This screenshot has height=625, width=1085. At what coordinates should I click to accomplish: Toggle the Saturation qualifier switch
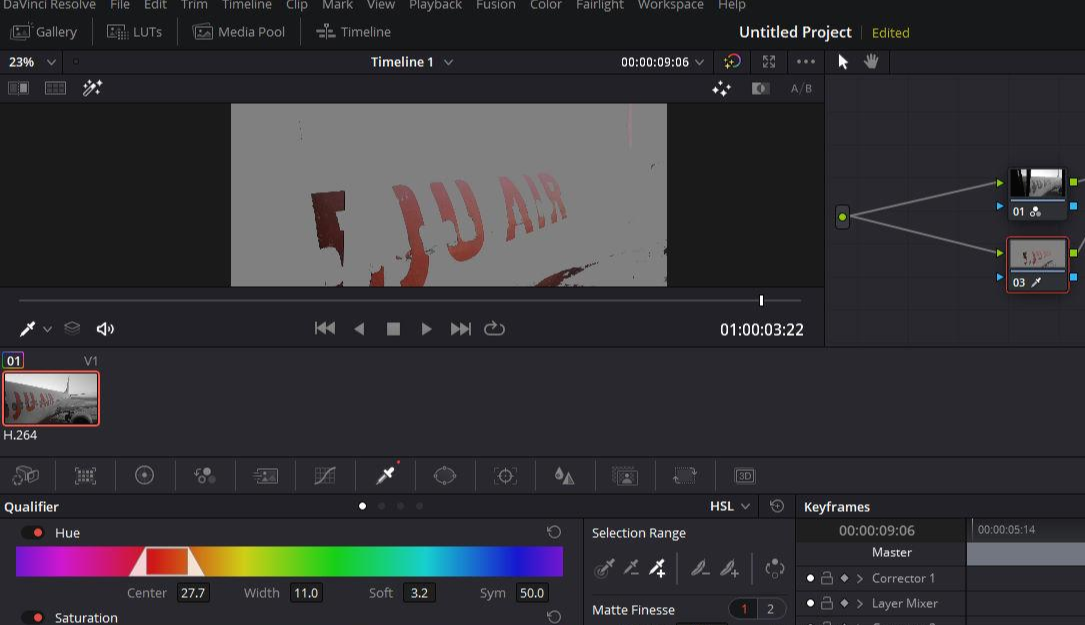[x=32, y=617]
